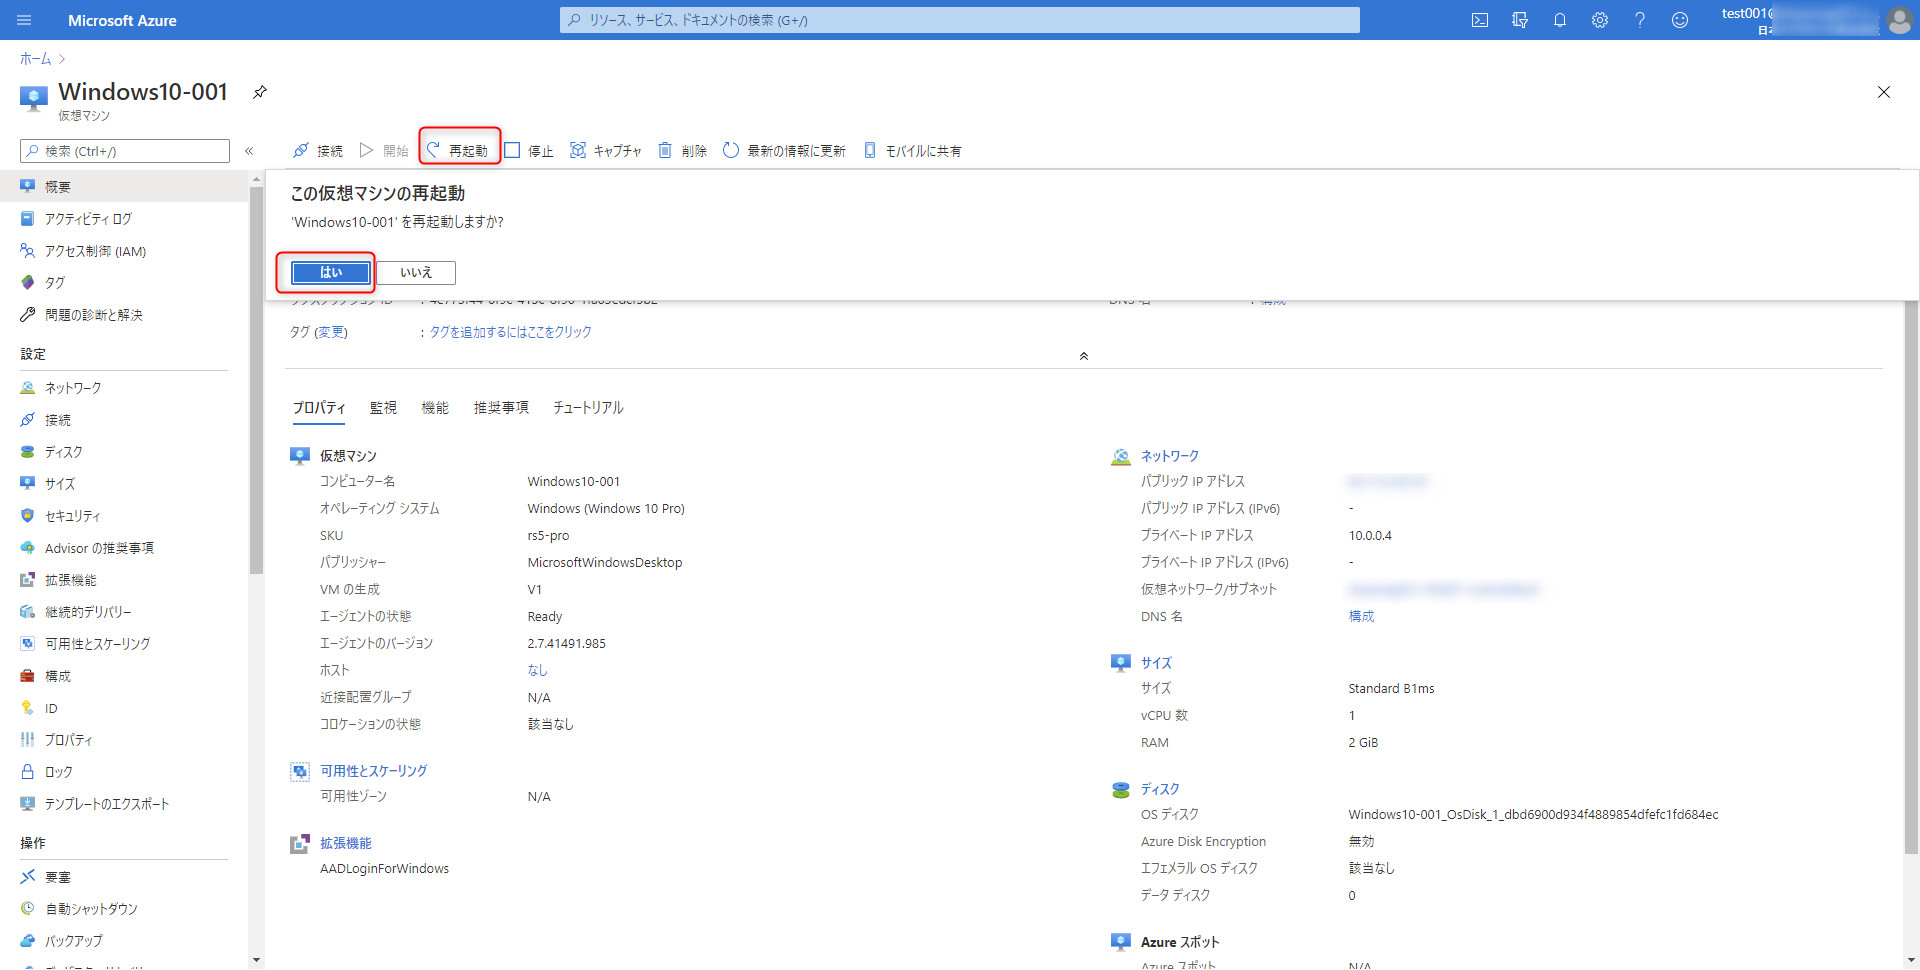This screenshot has width=1920, height=970.
Task: Open アクティビティ ログ in the side menu
Action: (x=124, y=219)
